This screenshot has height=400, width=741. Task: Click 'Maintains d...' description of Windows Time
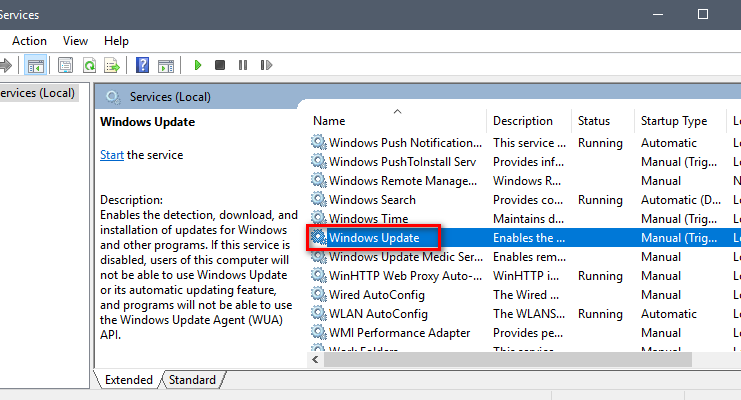528,219
